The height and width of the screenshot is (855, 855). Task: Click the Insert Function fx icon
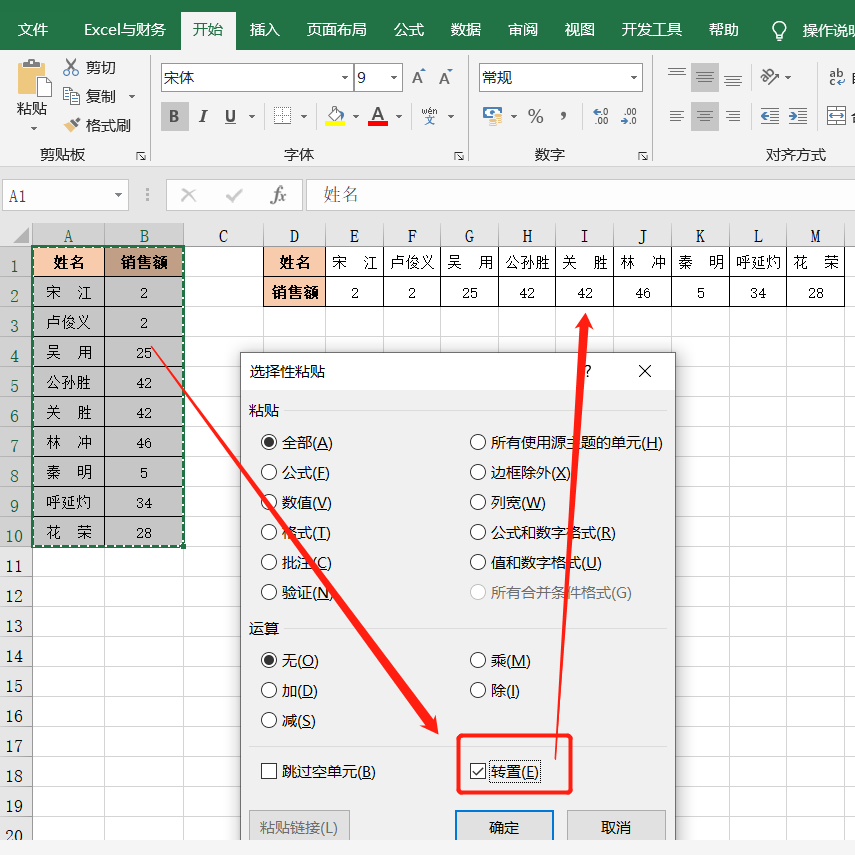[x=278, y=195]
